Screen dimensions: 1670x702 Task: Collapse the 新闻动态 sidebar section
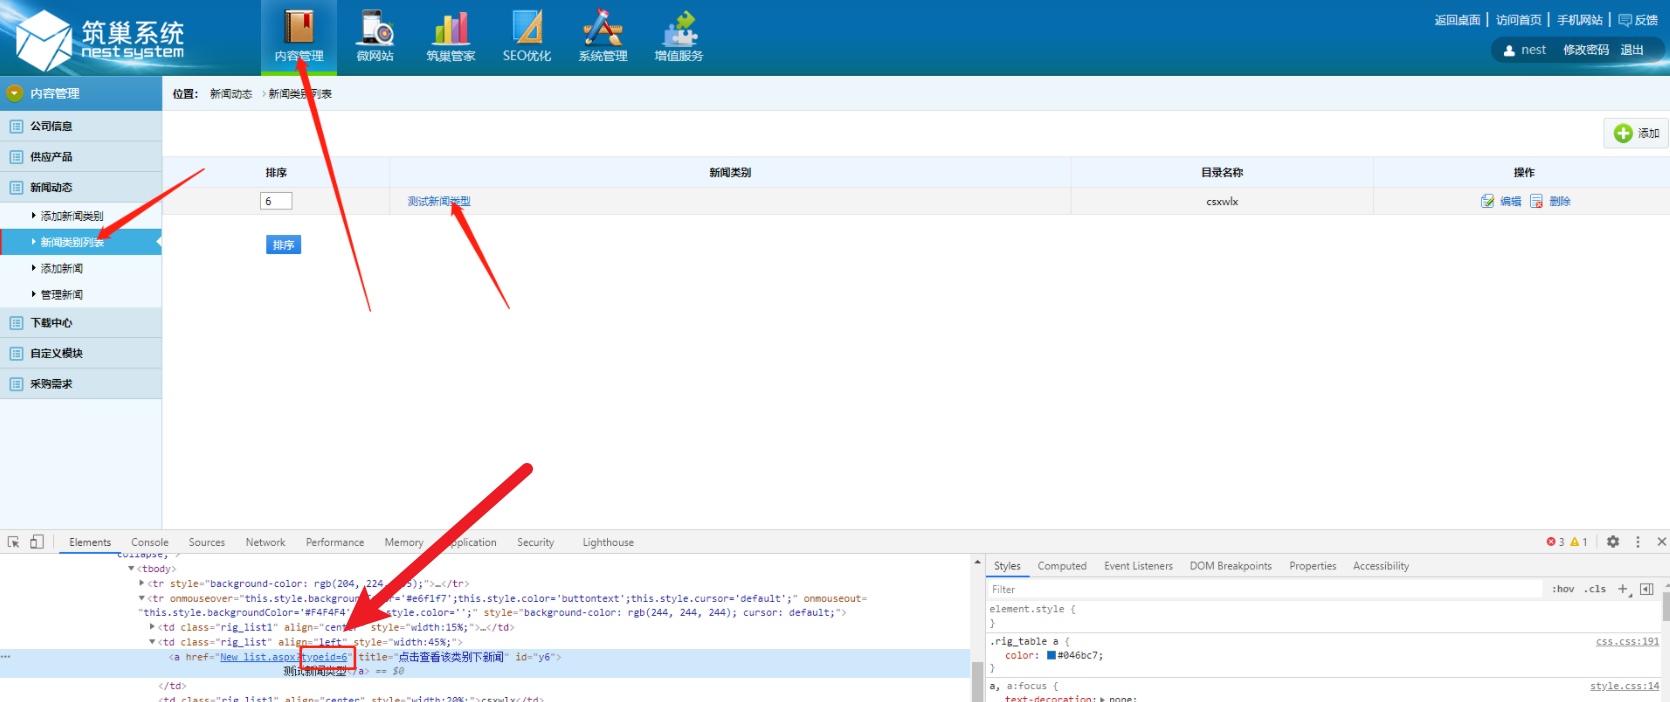coord(52,187)
